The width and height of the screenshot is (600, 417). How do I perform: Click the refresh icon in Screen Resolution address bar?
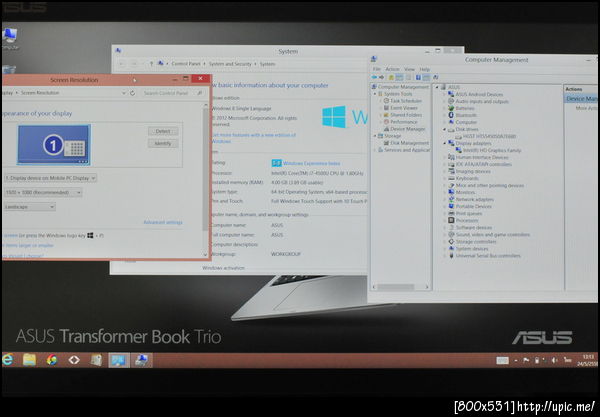tap(132, 93)
